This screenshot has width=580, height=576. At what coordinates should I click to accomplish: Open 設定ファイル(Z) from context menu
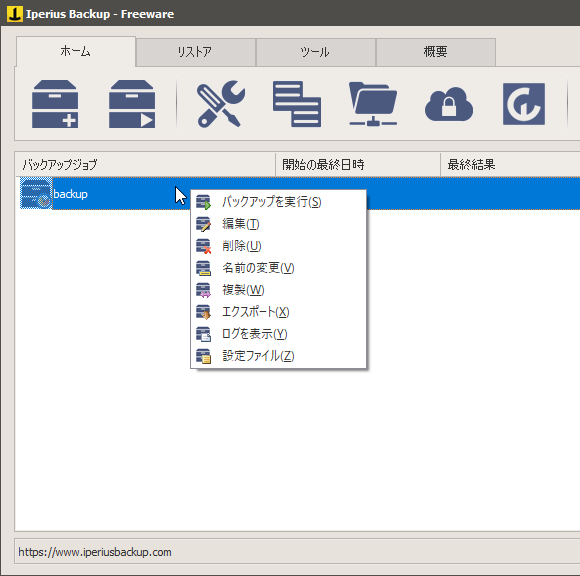point(278,356)
